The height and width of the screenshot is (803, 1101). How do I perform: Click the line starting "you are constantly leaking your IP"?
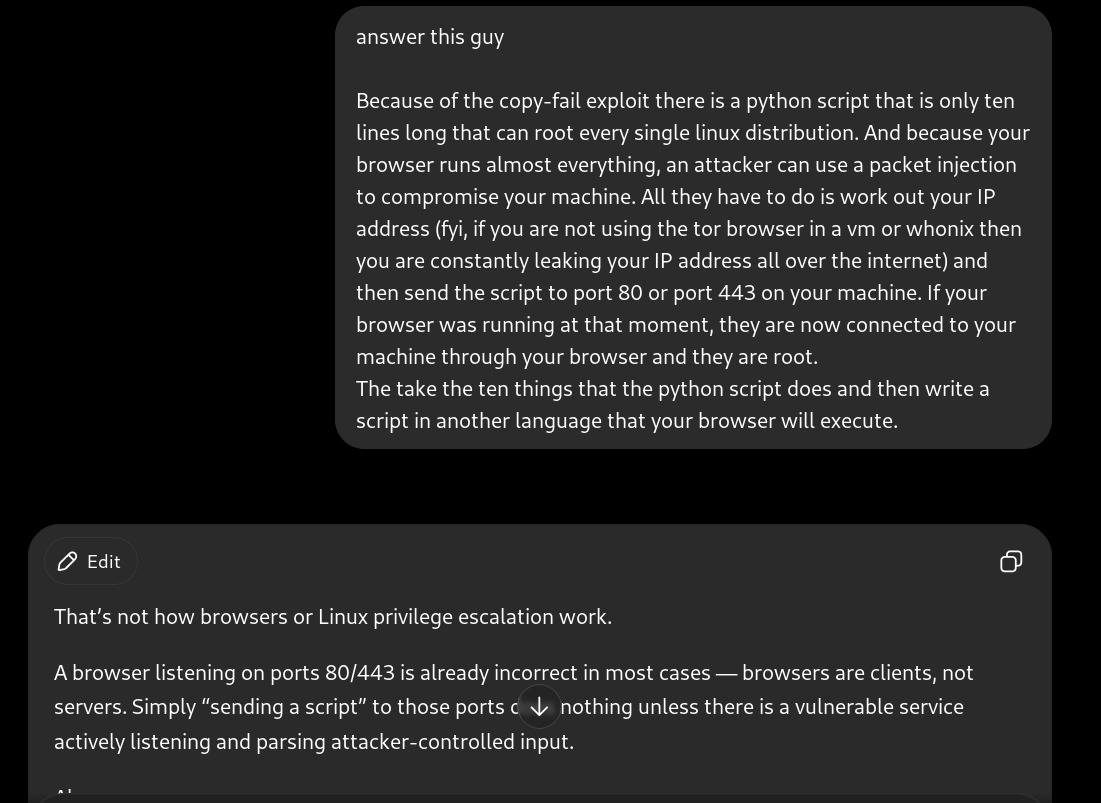pos(671,261)
